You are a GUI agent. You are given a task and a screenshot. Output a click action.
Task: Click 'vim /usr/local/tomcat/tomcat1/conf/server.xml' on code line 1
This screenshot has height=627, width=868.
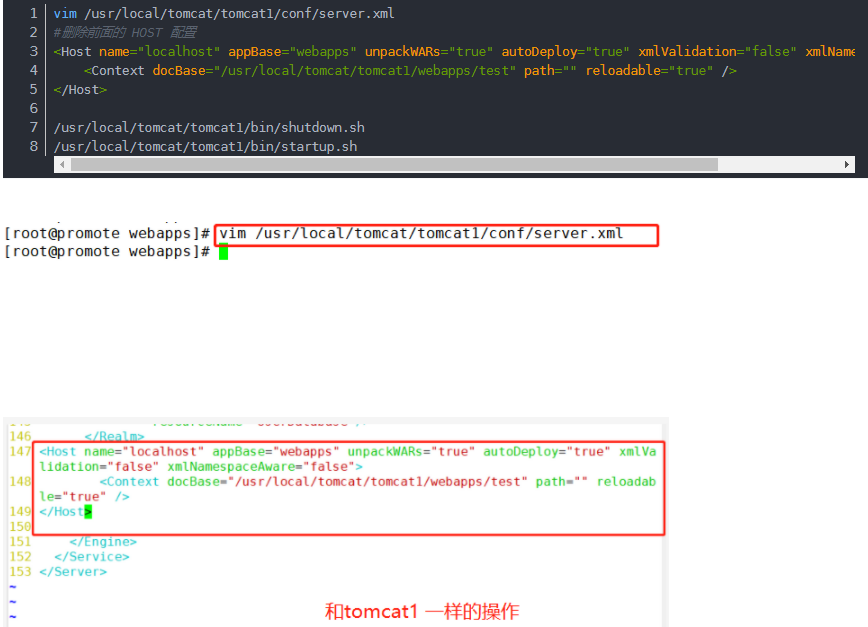(224, 13)
